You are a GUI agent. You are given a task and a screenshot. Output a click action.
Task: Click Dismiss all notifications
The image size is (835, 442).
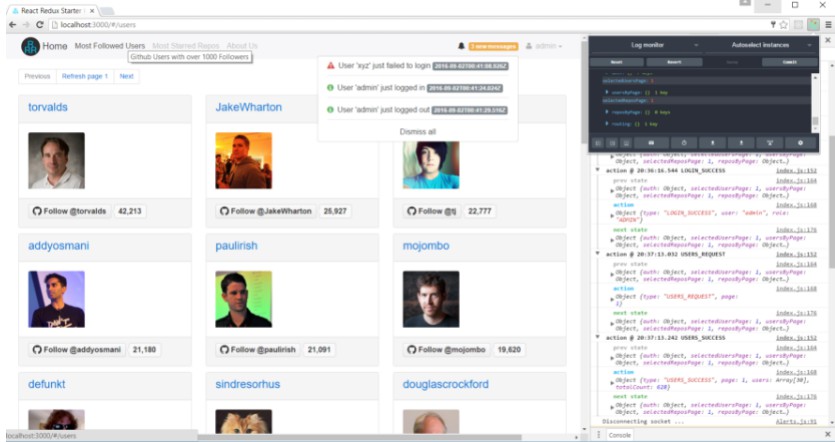[418, 131]
